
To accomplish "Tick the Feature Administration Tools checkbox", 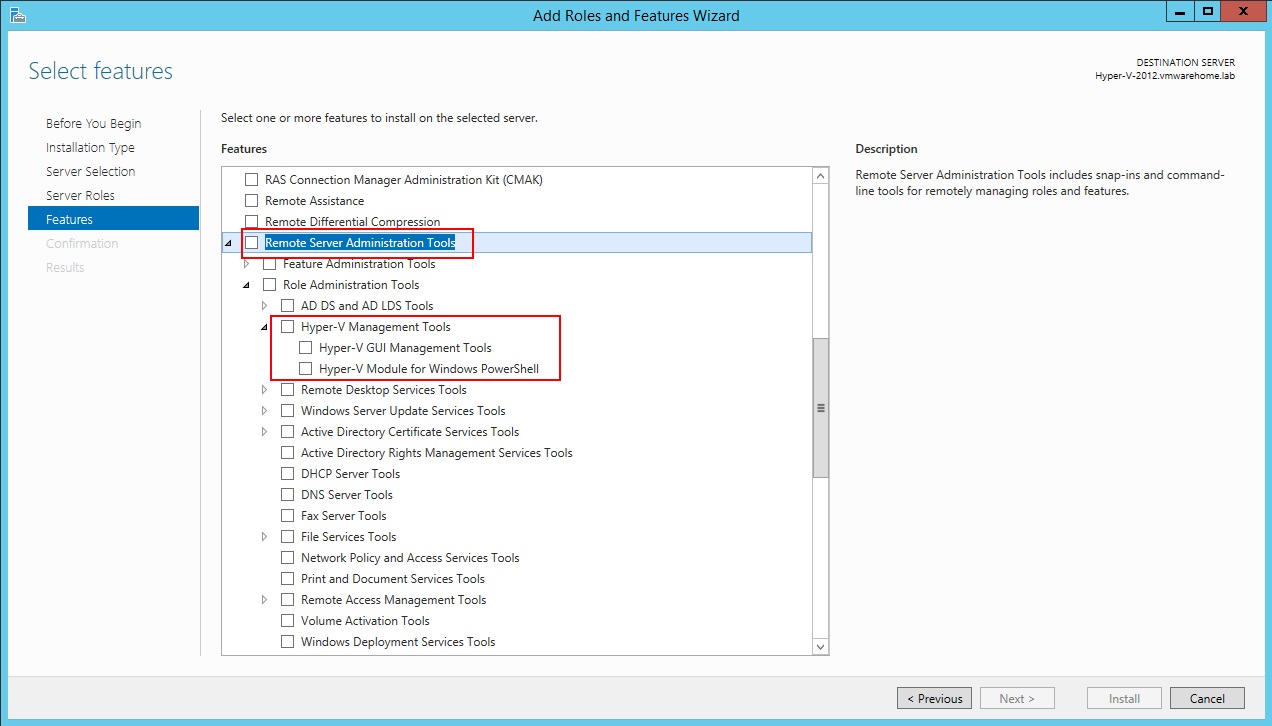I will tap(270, 264).
